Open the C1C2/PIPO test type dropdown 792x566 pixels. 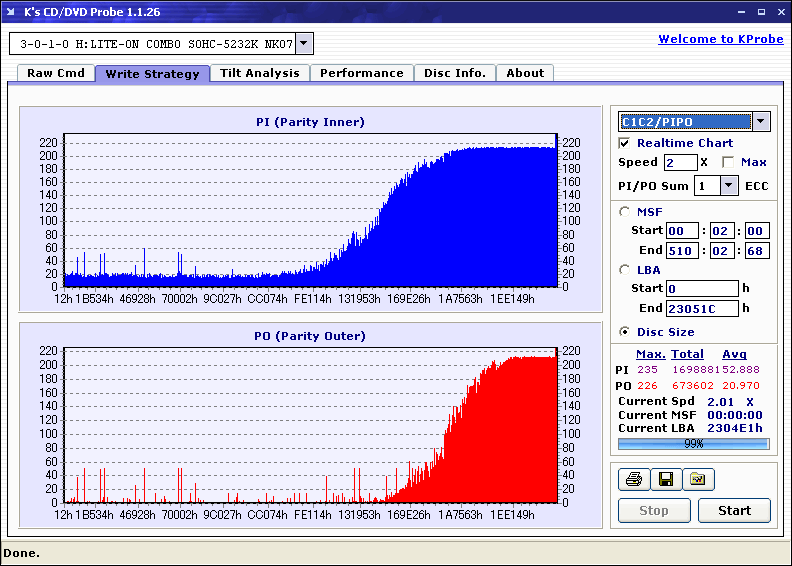pos(761,121)
